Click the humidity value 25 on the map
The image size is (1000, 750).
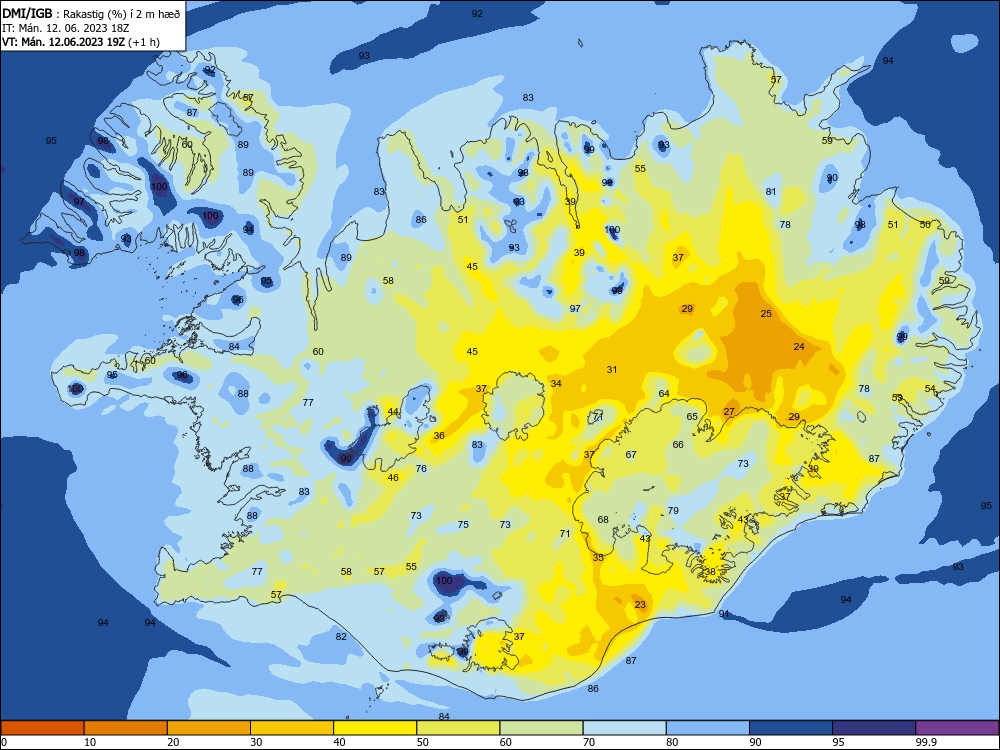766,313
